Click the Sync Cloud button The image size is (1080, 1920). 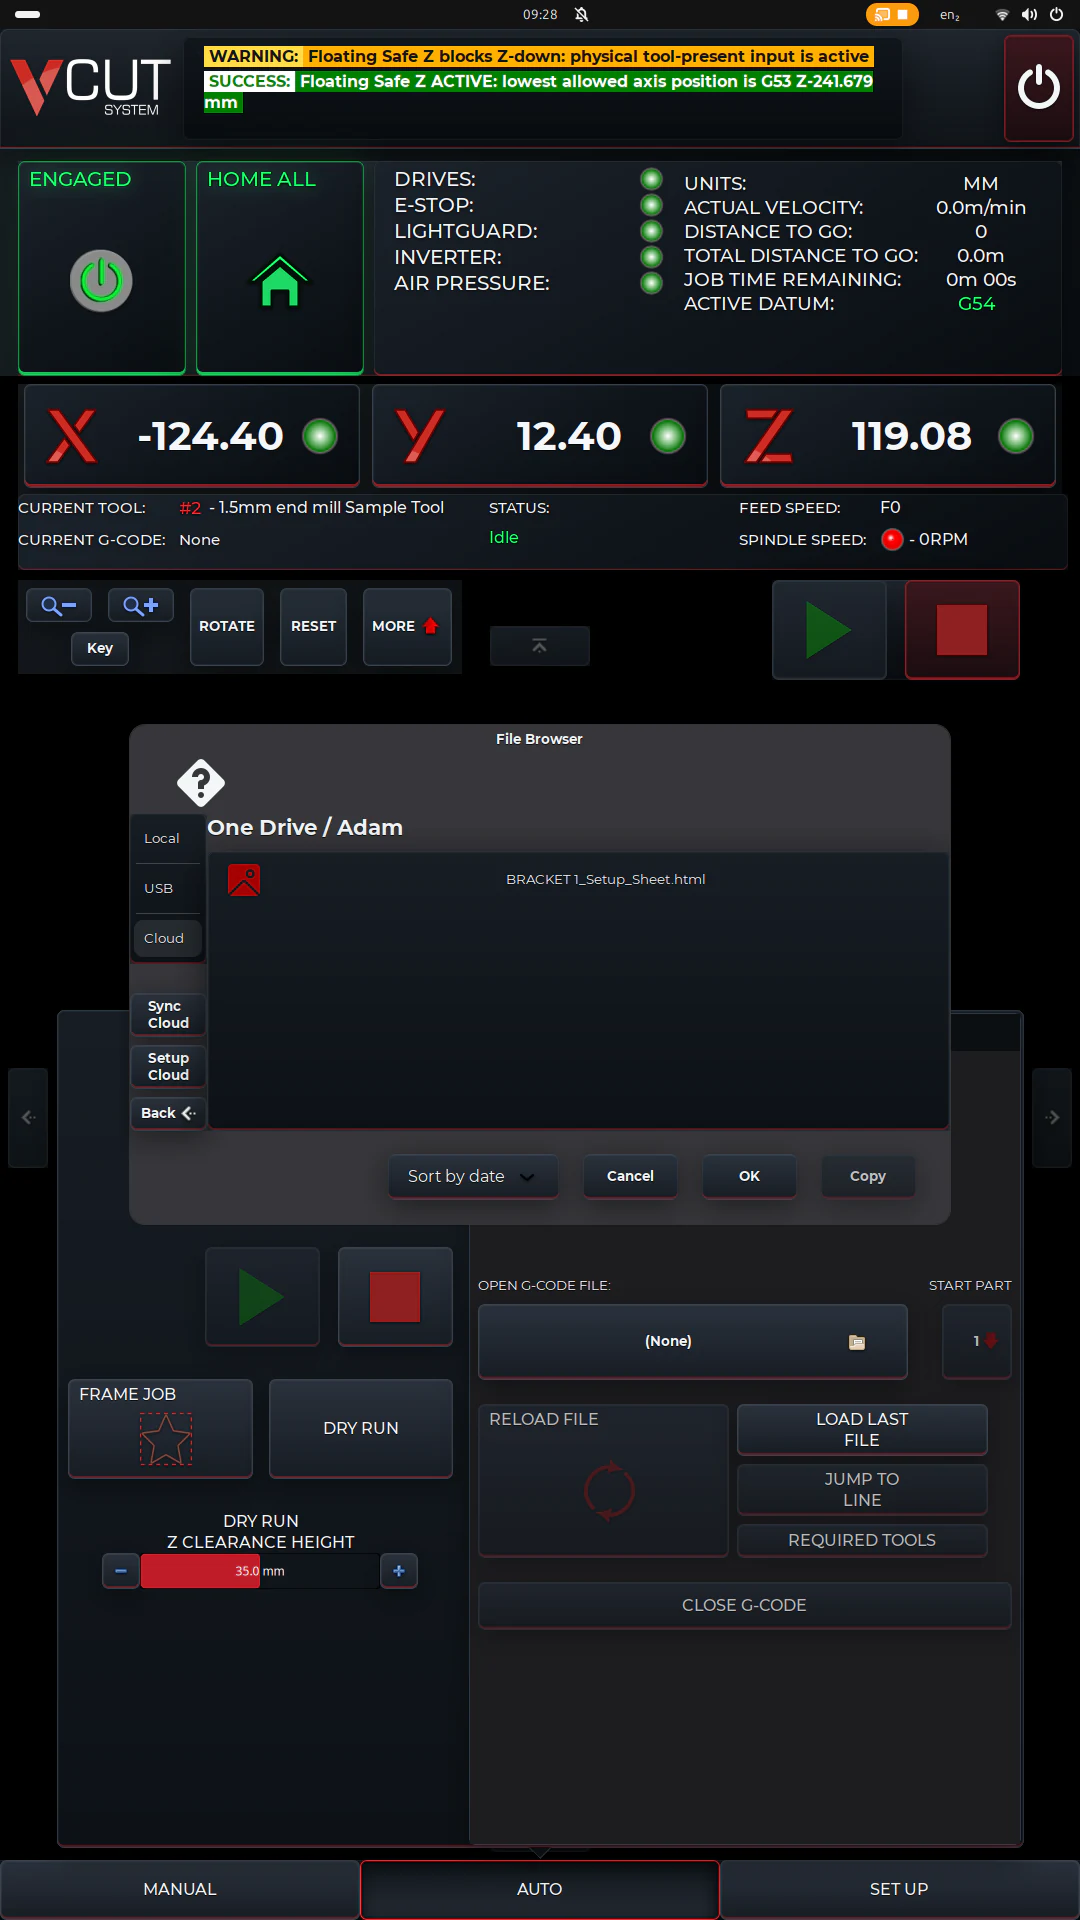[x=168, y=1014]
